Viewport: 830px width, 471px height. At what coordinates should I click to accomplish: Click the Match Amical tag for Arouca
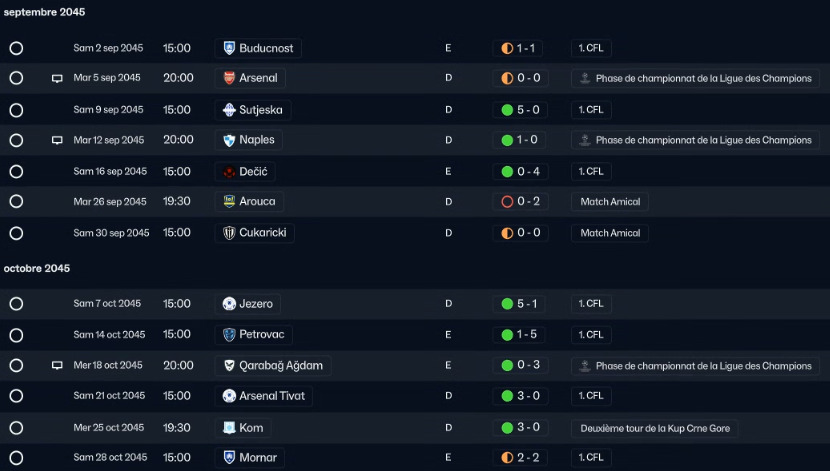tap(610, 202)
